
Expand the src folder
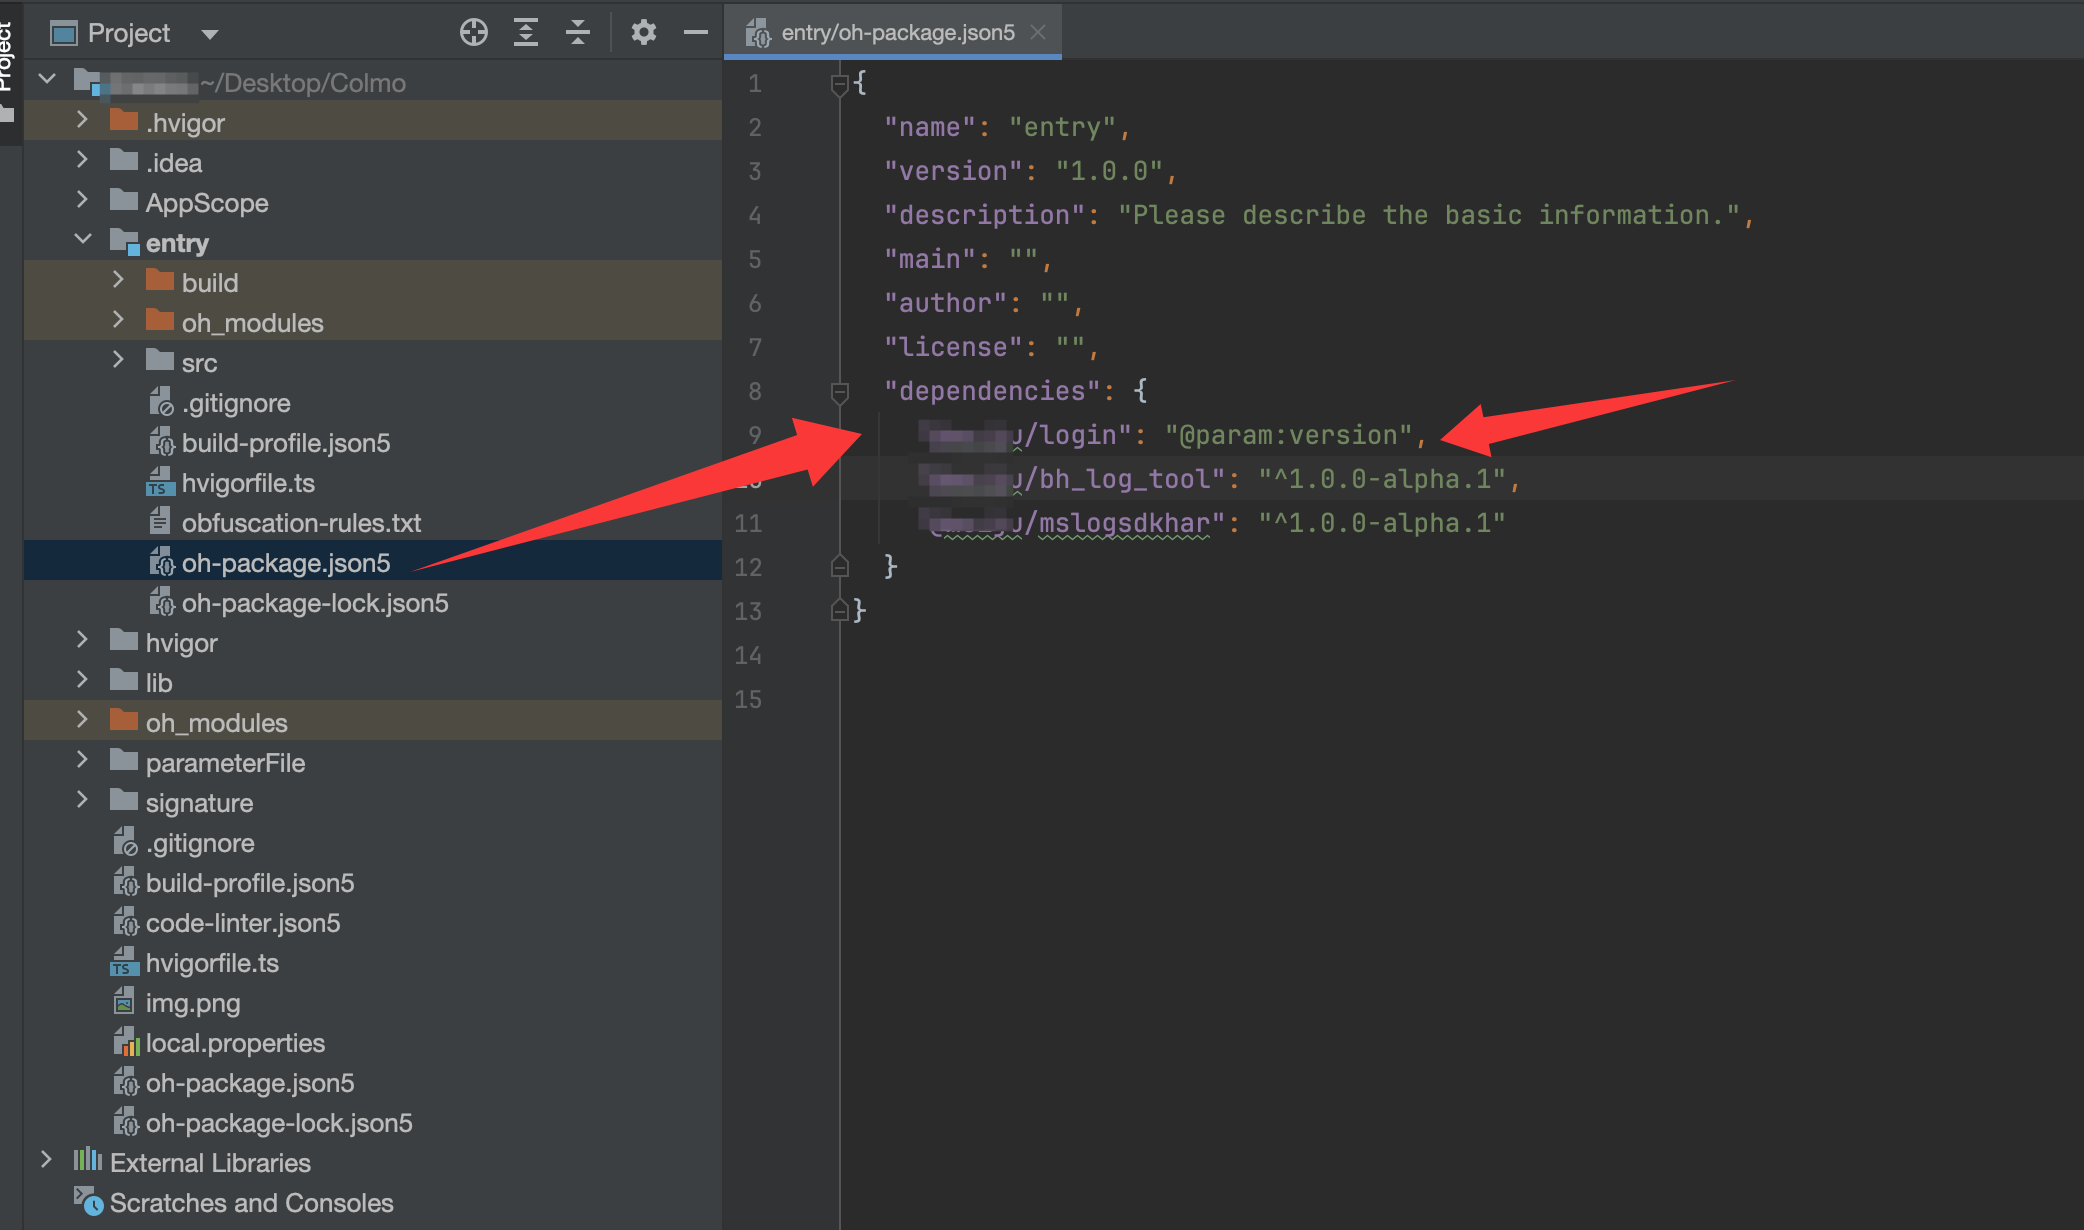[118, 360]
